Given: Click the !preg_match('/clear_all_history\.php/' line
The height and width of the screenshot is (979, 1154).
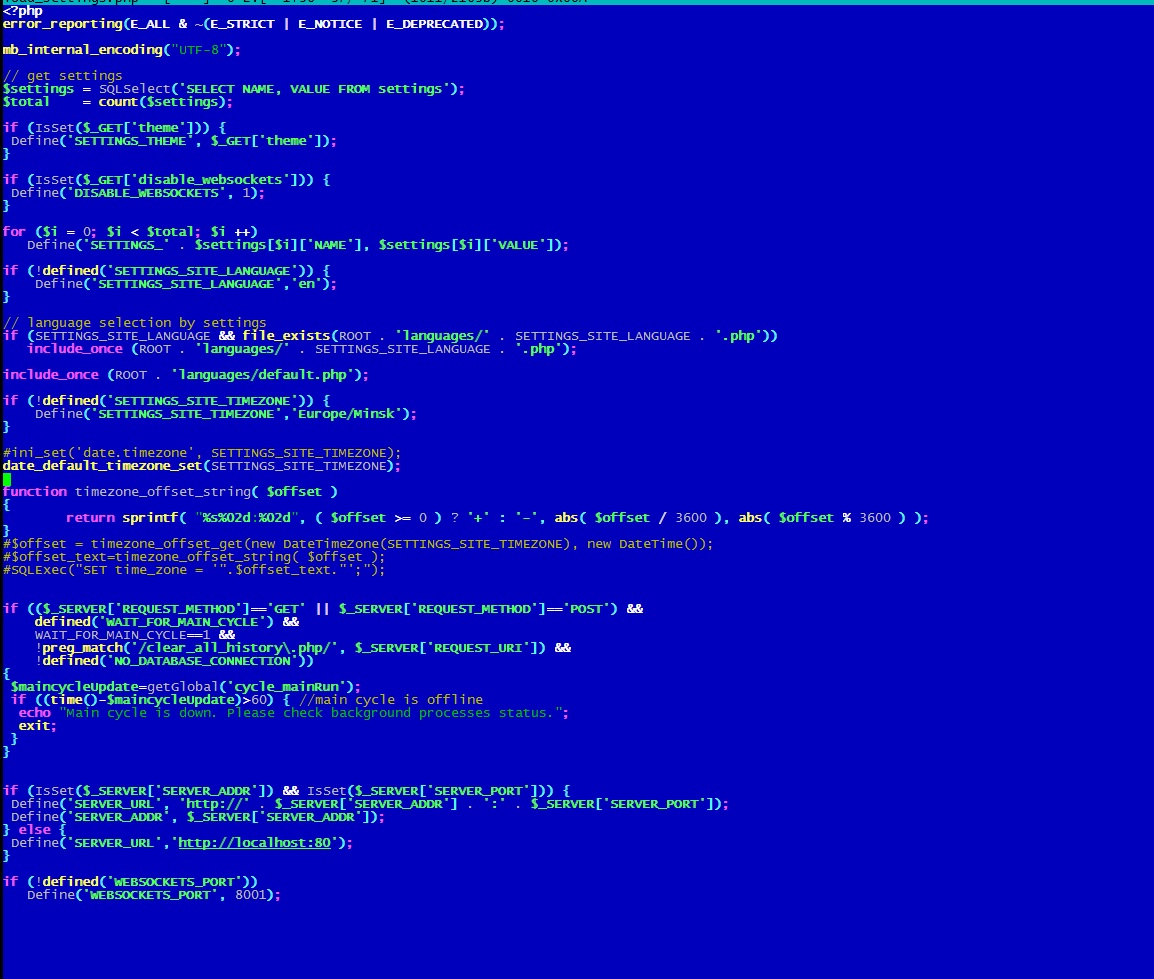Looking at the screenshot, I should click(302, 648).
